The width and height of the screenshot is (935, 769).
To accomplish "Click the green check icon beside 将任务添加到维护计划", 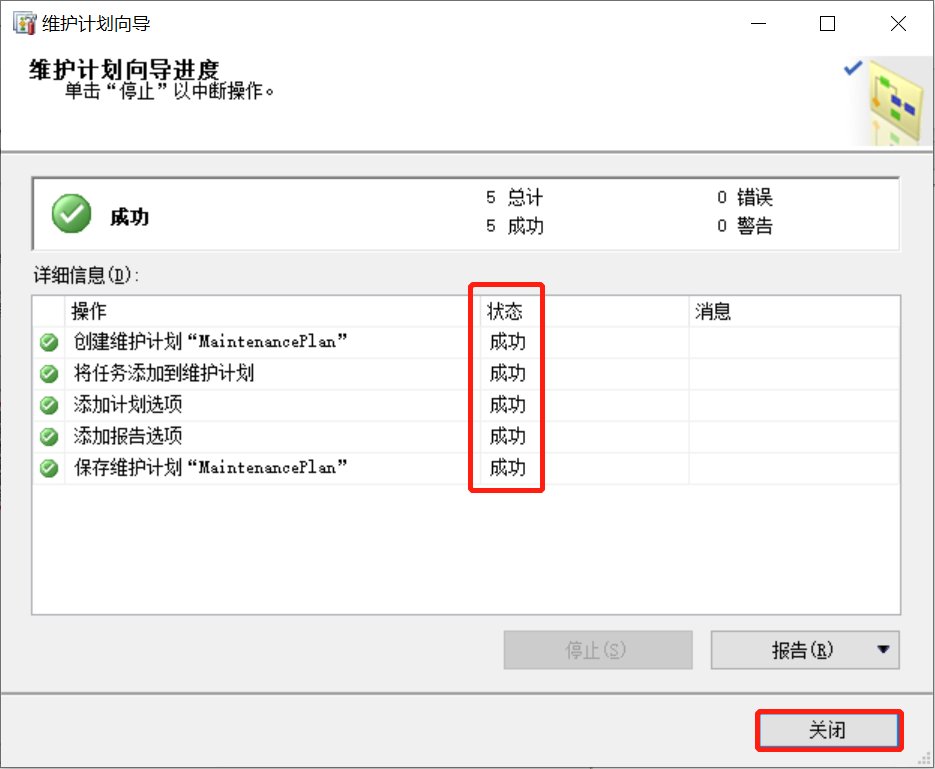I will point(49,374).
